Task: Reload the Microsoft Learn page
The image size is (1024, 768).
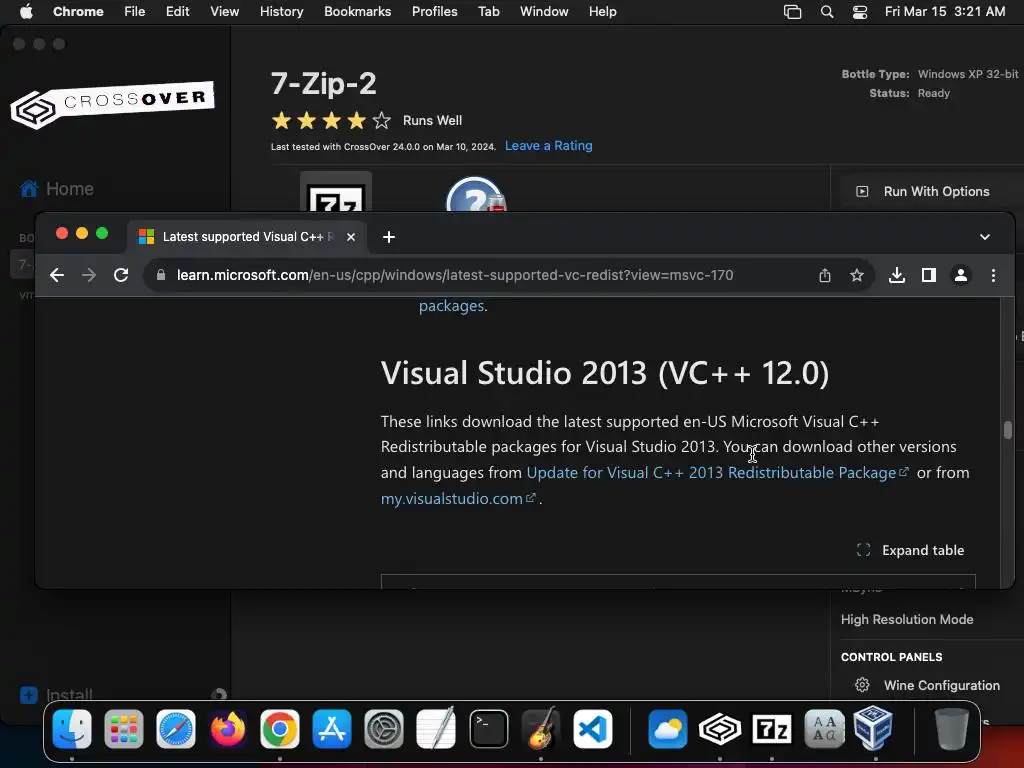Action: [x=121, y=275]
